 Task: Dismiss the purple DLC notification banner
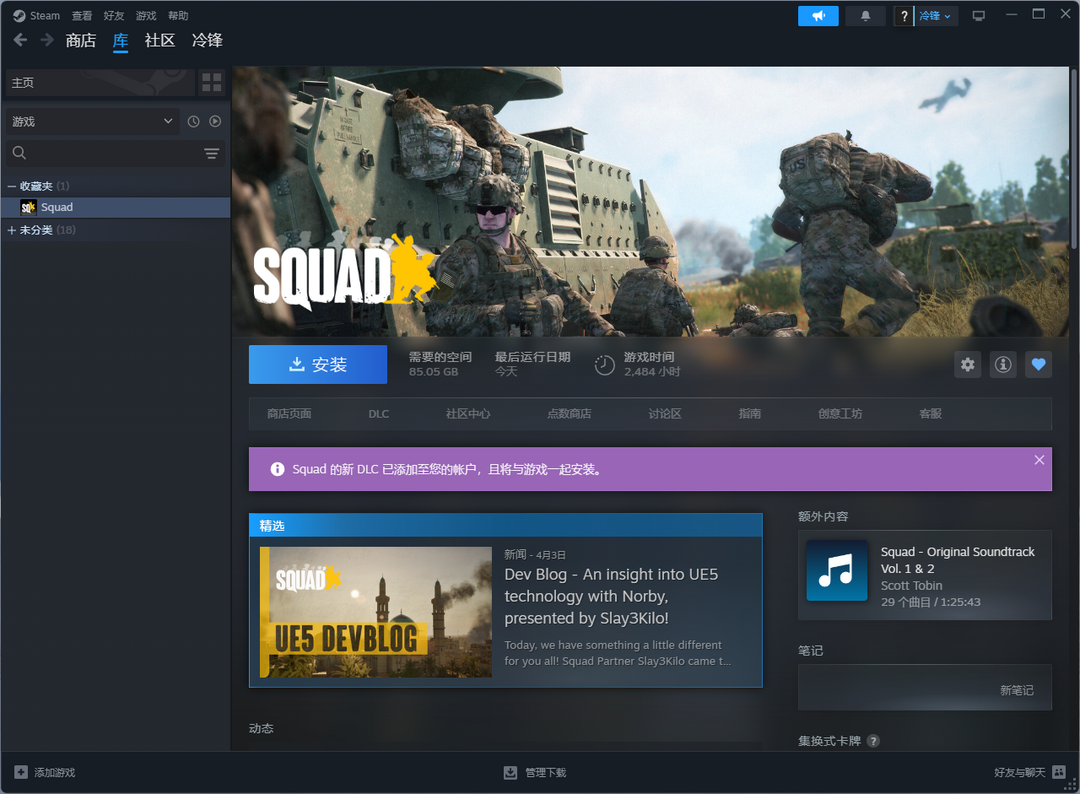click(1039, 460)
